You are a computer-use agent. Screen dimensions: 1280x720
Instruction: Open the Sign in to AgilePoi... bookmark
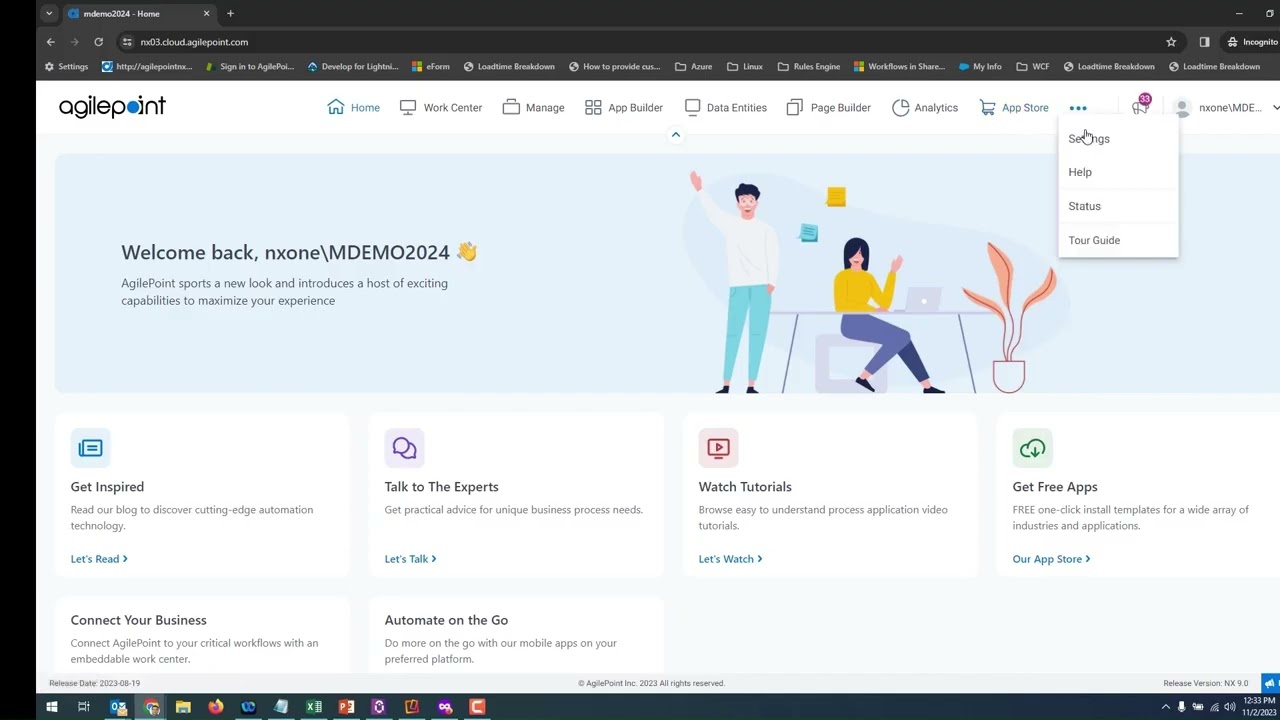pos(250,67)
